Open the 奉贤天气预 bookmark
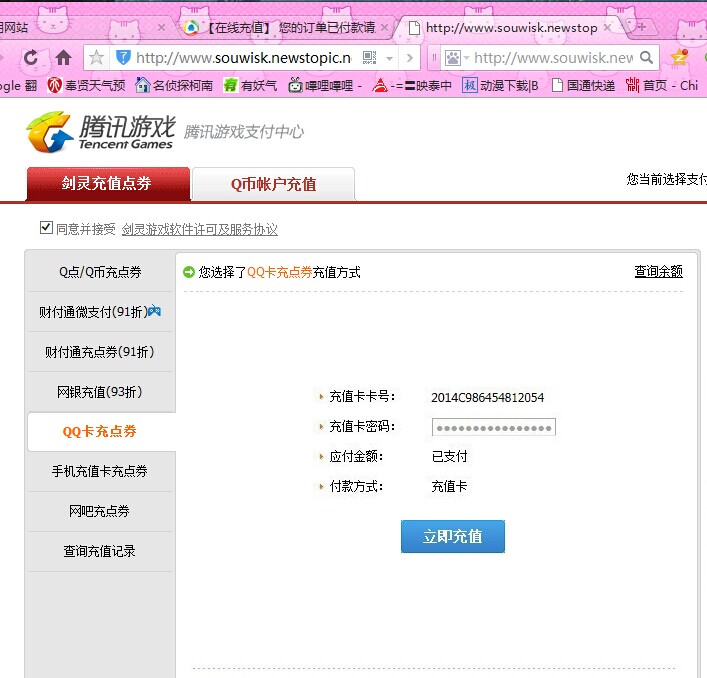 coord(86,85)
